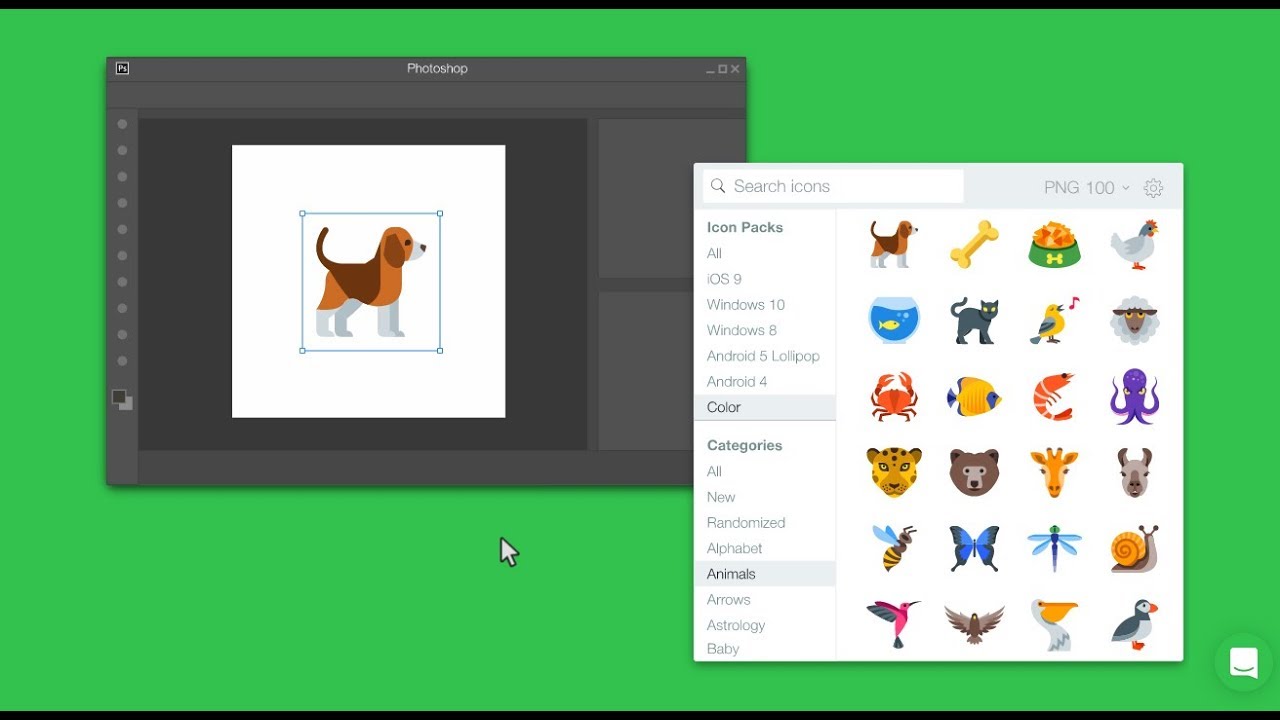
Task: Switch to the Windows 10 icon pack
Action: (x=745, y=305)
